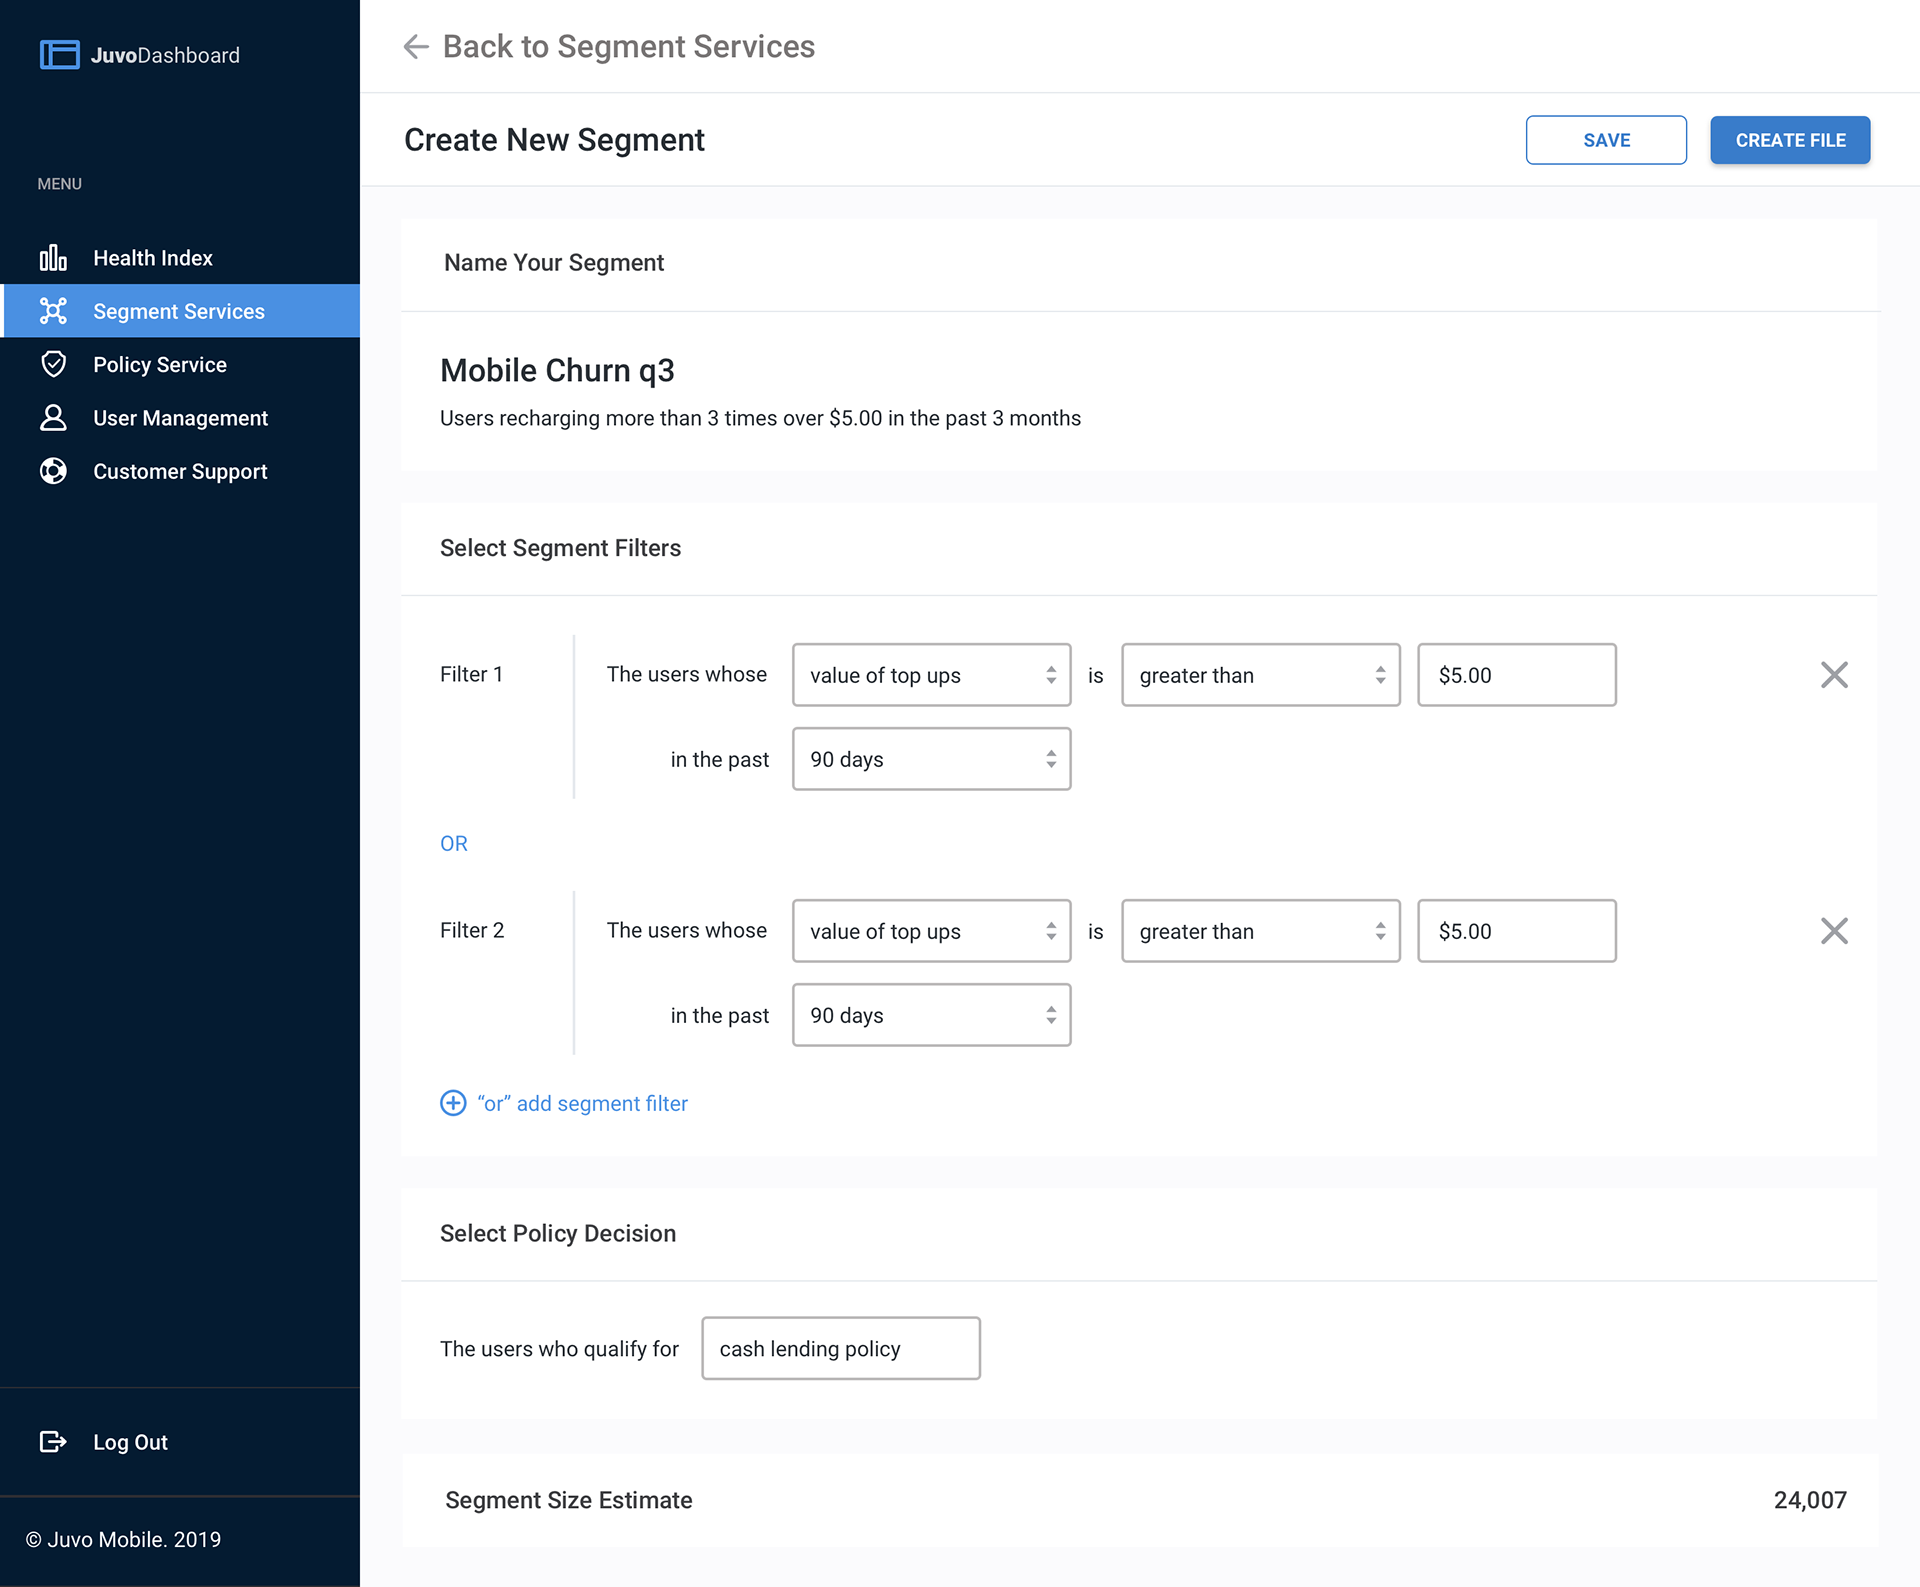1920x1587 pixels.
Task: Click the CREATE FILE button
Action: [1789, 140]
